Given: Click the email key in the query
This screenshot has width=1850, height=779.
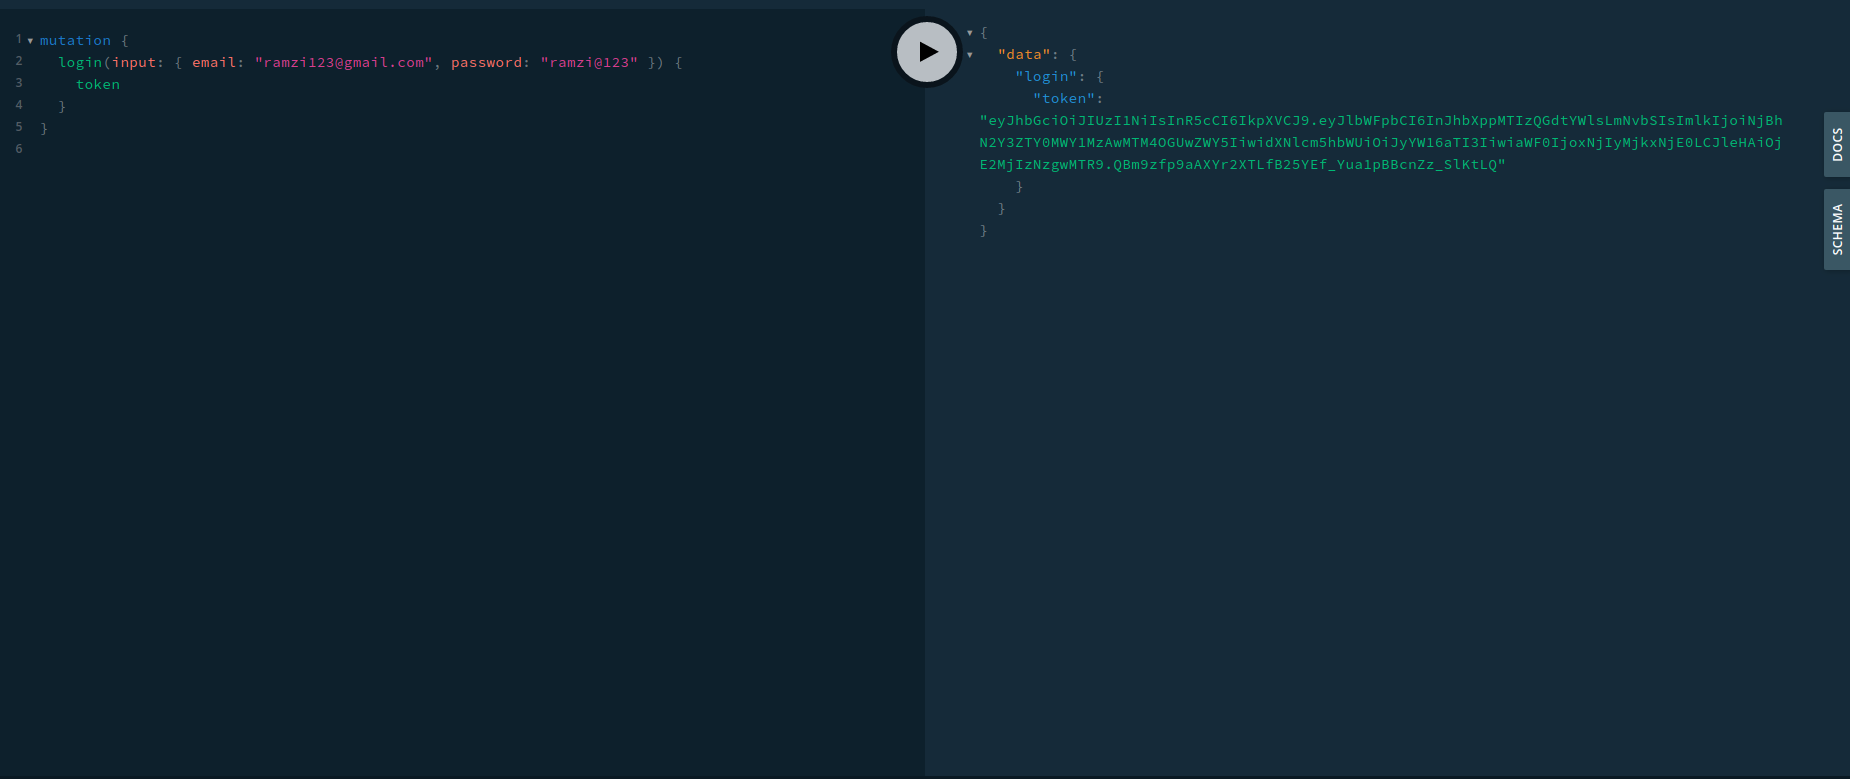Looking at the screenshot, I should point(214,63).
